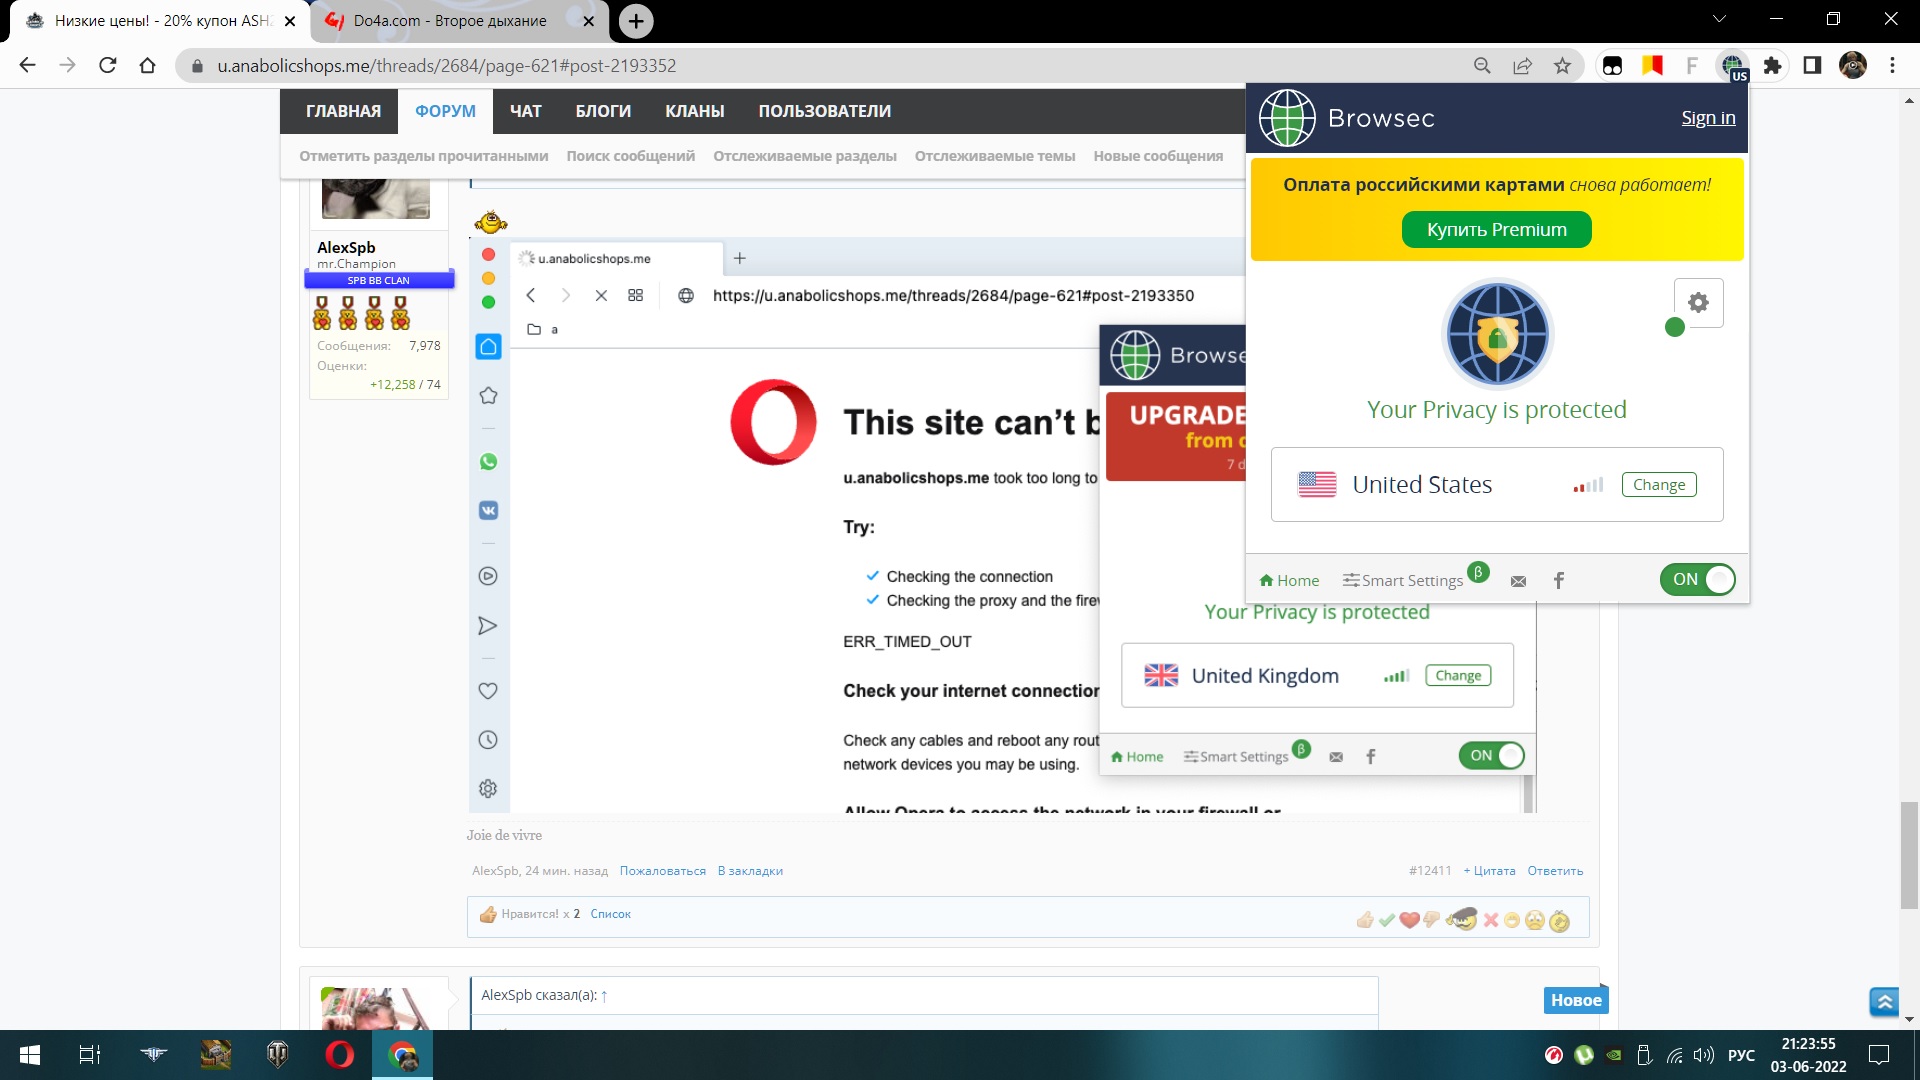Click Отметить разделы прочитанными
This screenshot has width=1920, height=1080.
click(x=424, y=156)
